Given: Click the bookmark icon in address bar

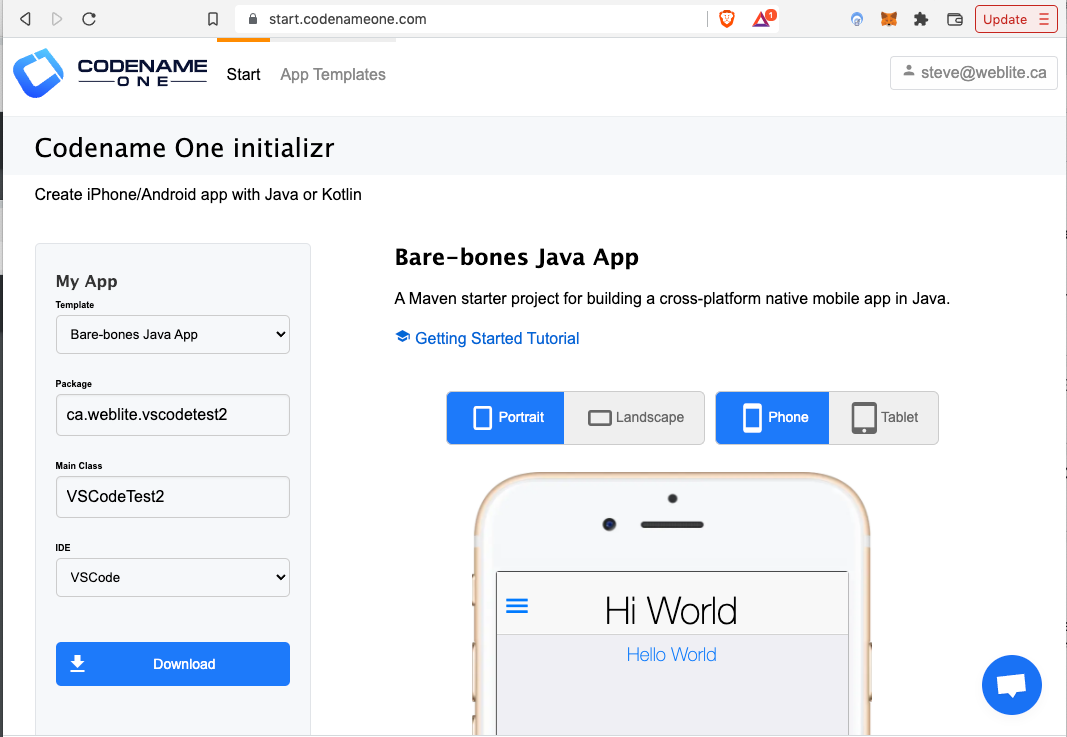Looking at the screenshot, I should pos(212,19).
